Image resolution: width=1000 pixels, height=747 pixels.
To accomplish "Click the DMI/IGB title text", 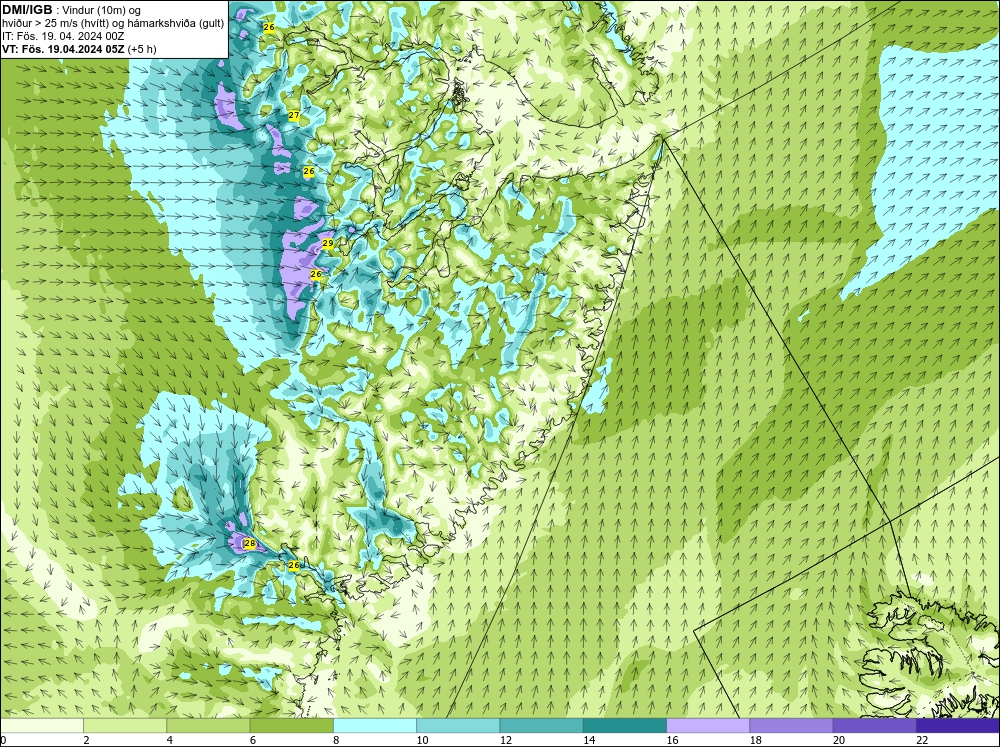I will pos(27,10).
